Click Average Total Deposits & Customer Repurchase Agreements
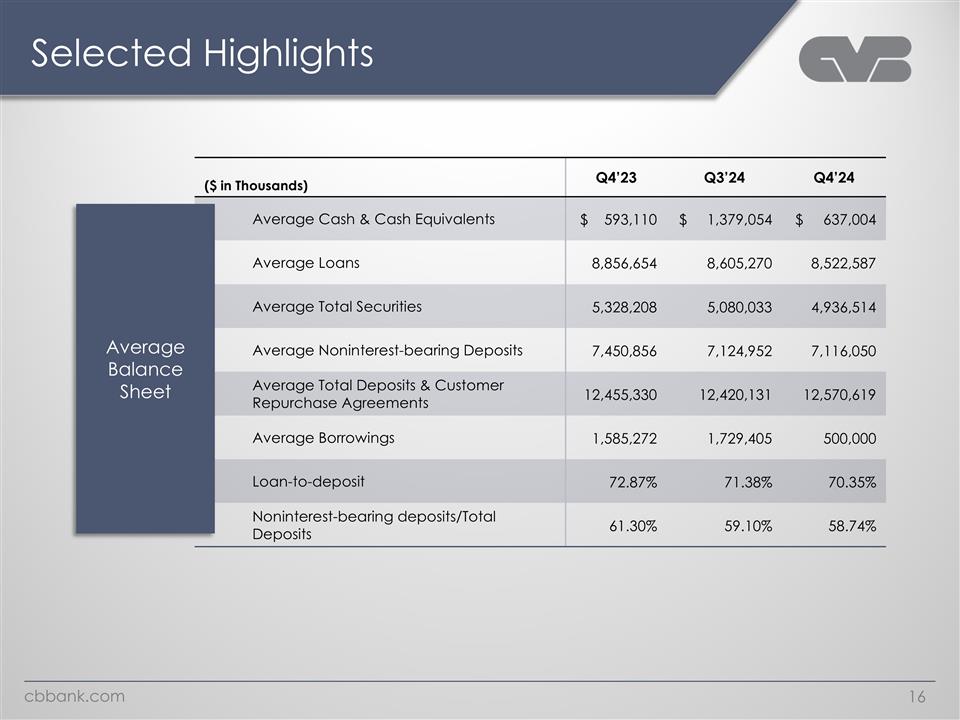This screenshot has height=720, width=960. [378, 394]
